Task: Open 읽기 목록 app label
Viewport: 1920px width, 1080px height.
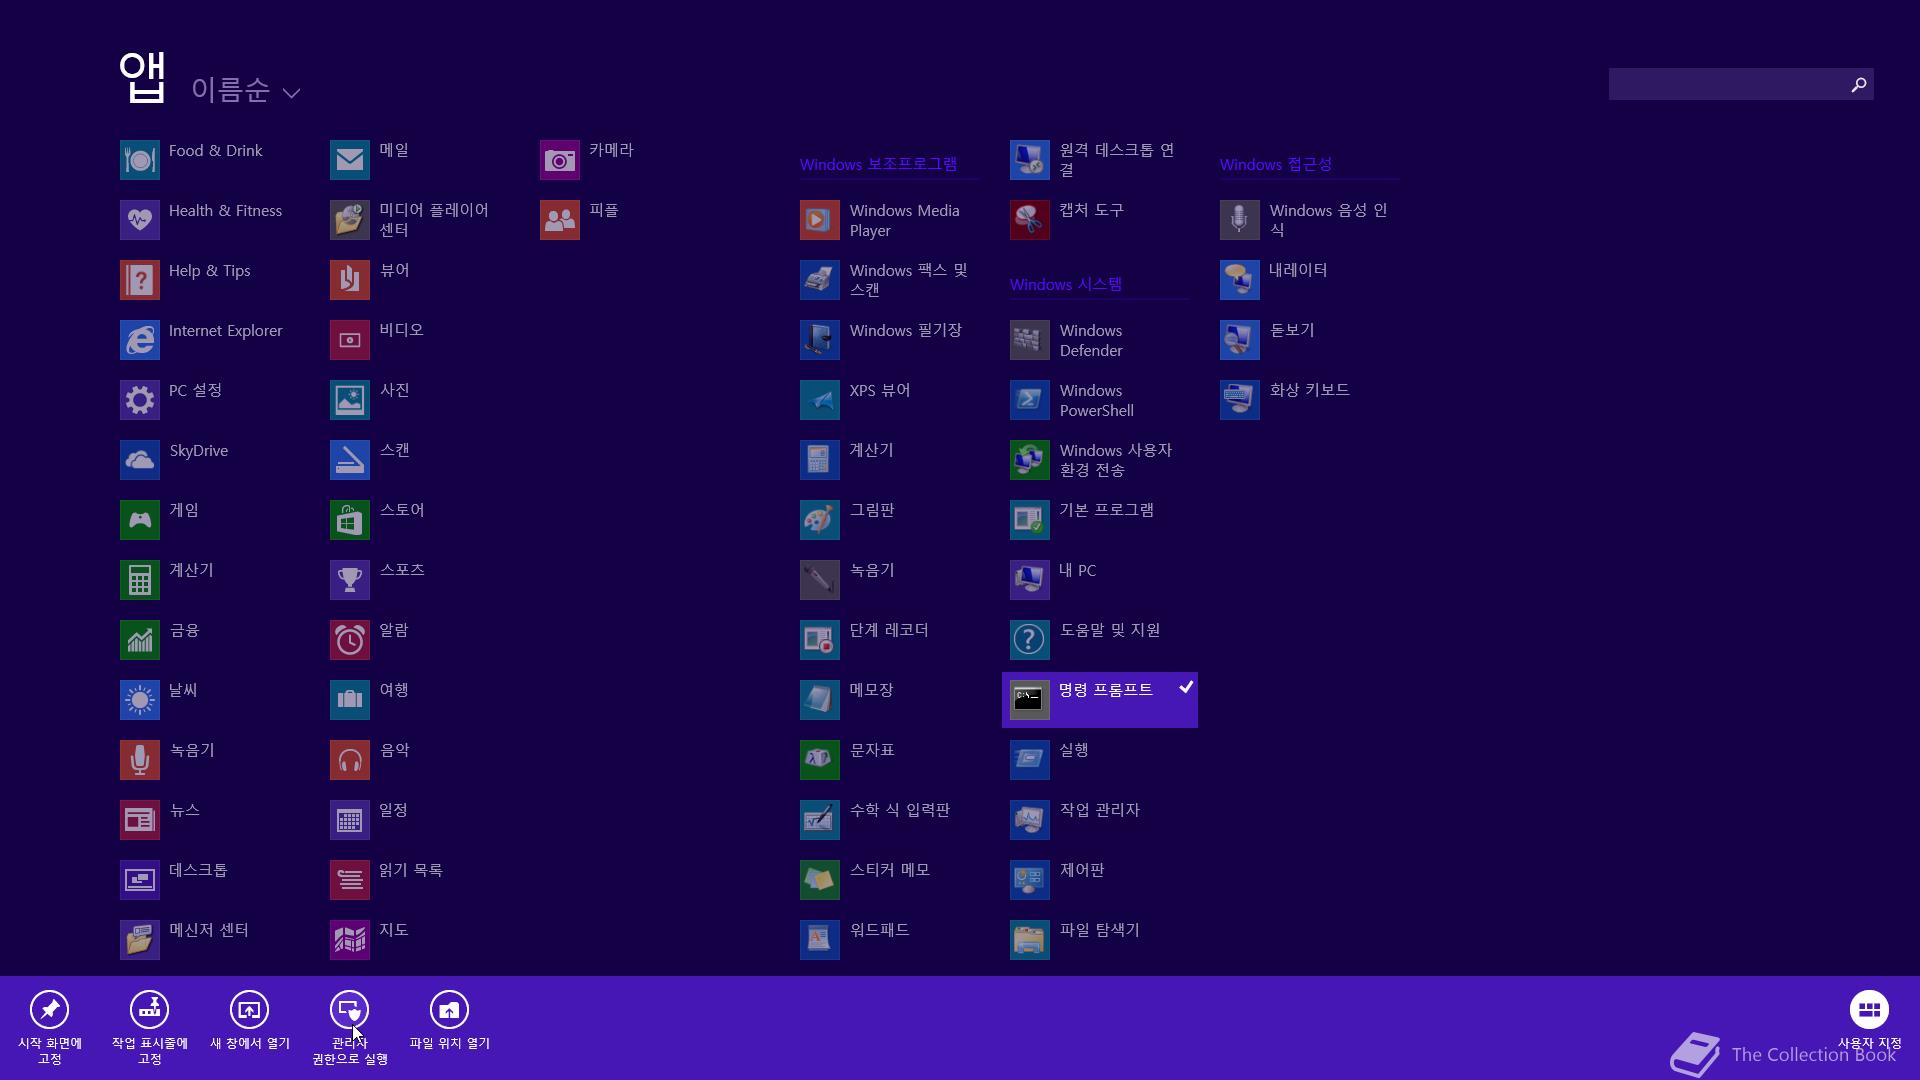Action: (411, 870)
